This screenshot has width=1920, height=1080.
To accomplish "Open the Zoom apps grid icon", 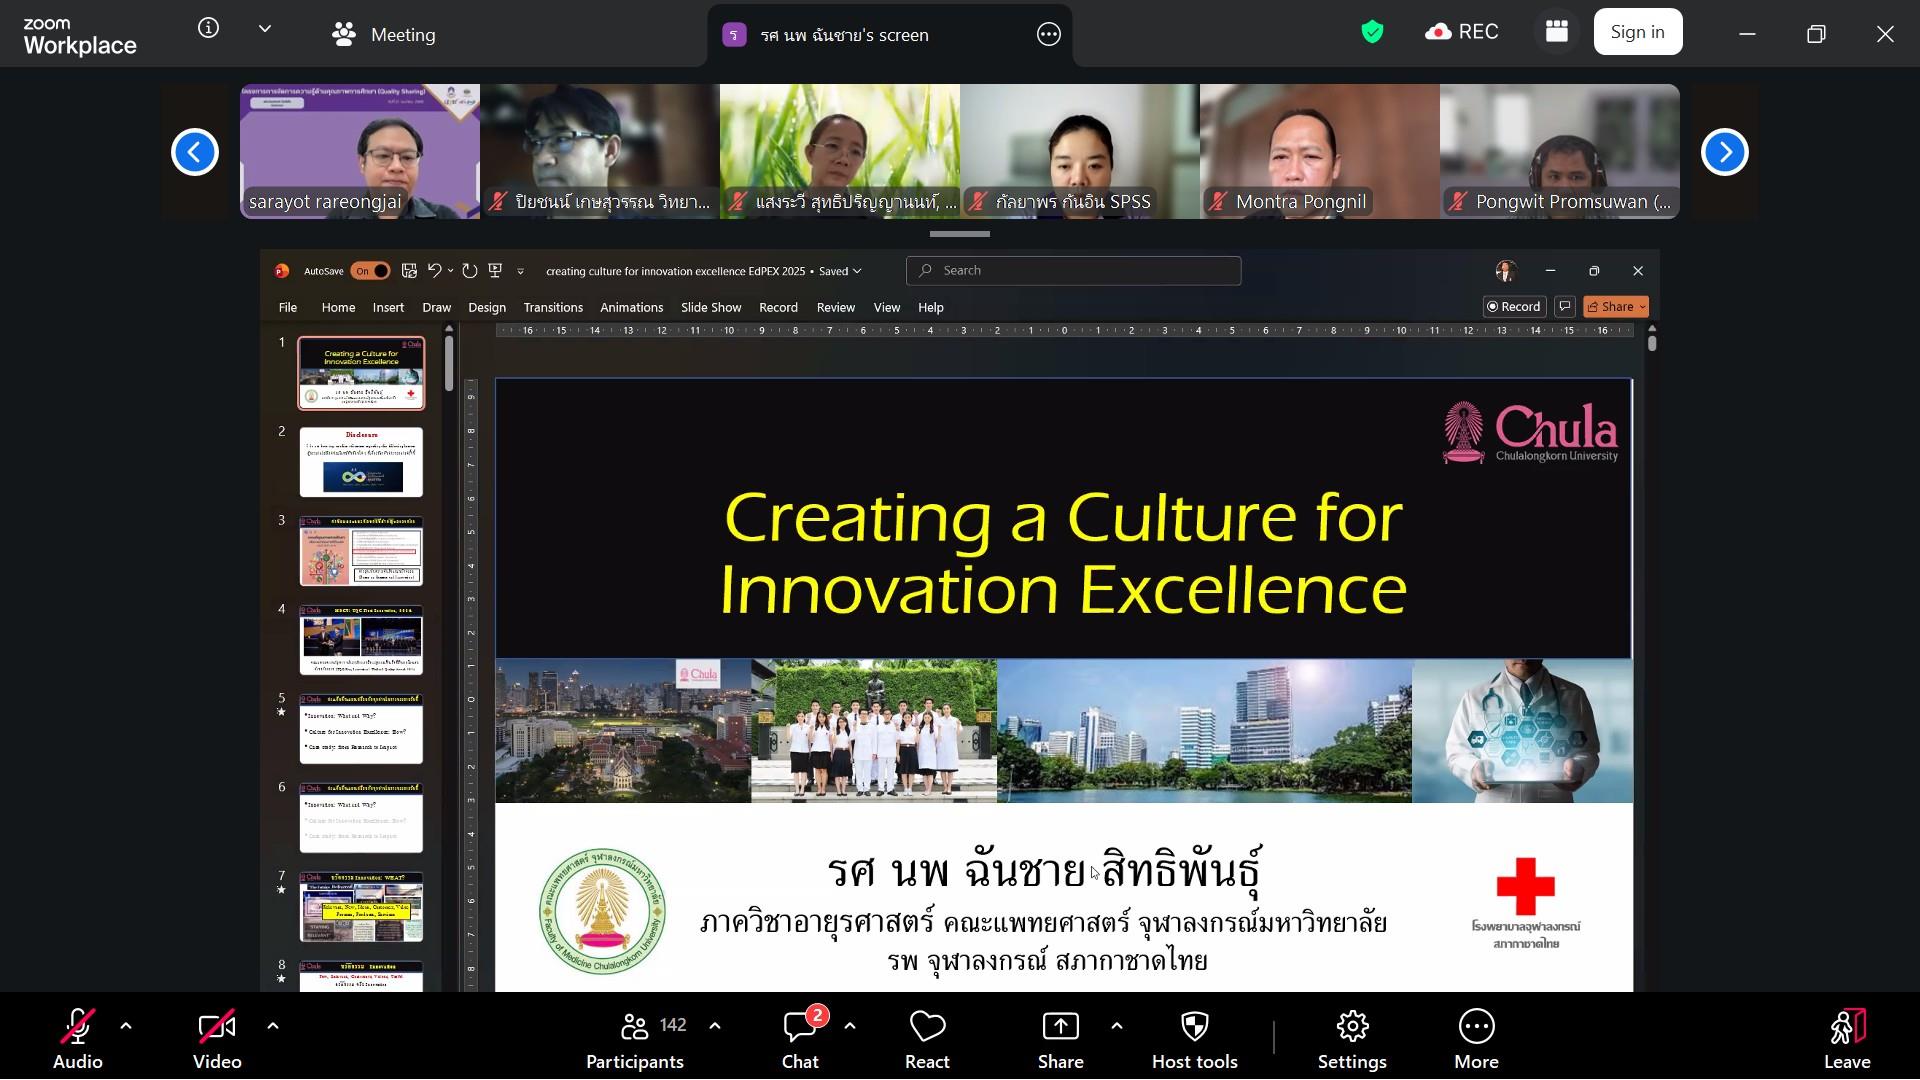I will pyautogui.click(x=1556, y=32).
